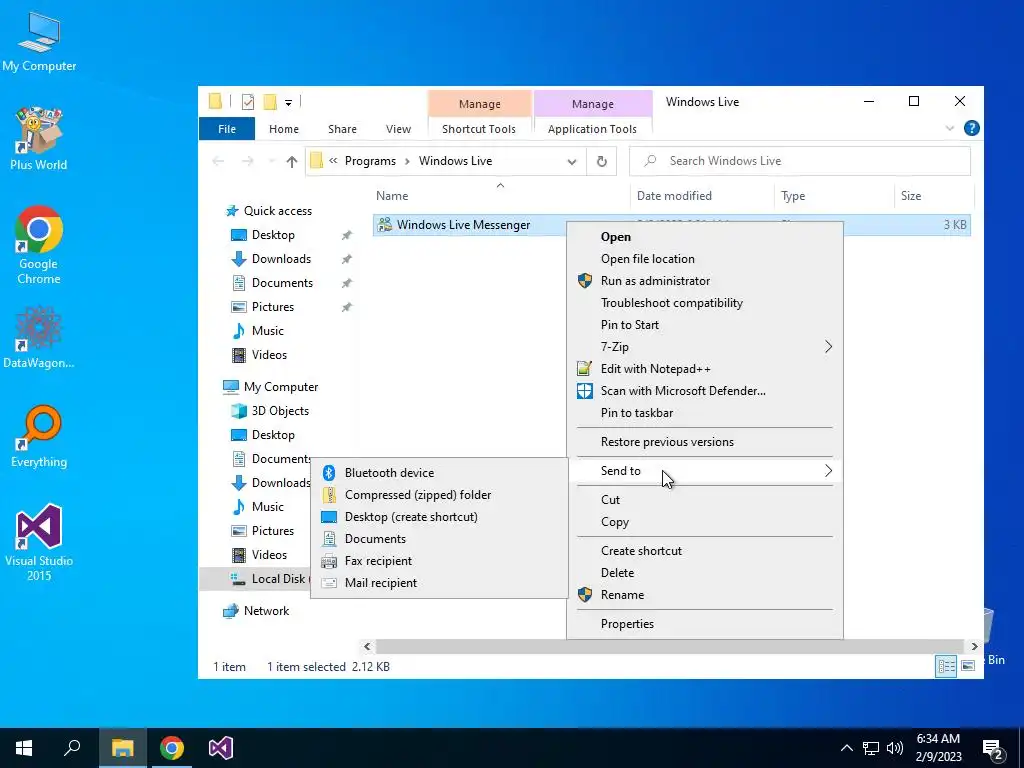Choose Scan with Microsoft Defender
The width and height of the screenshot is (1024, 768).
[x=705, y=391]
